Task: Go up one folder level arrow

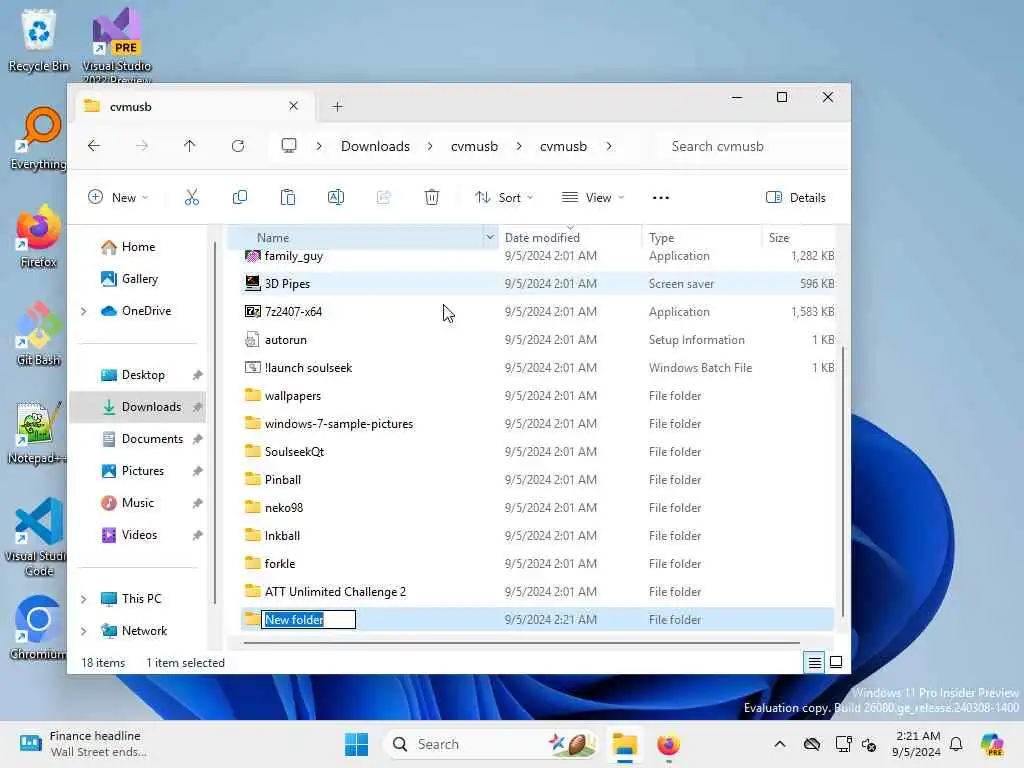Action: tap(189, 146)
